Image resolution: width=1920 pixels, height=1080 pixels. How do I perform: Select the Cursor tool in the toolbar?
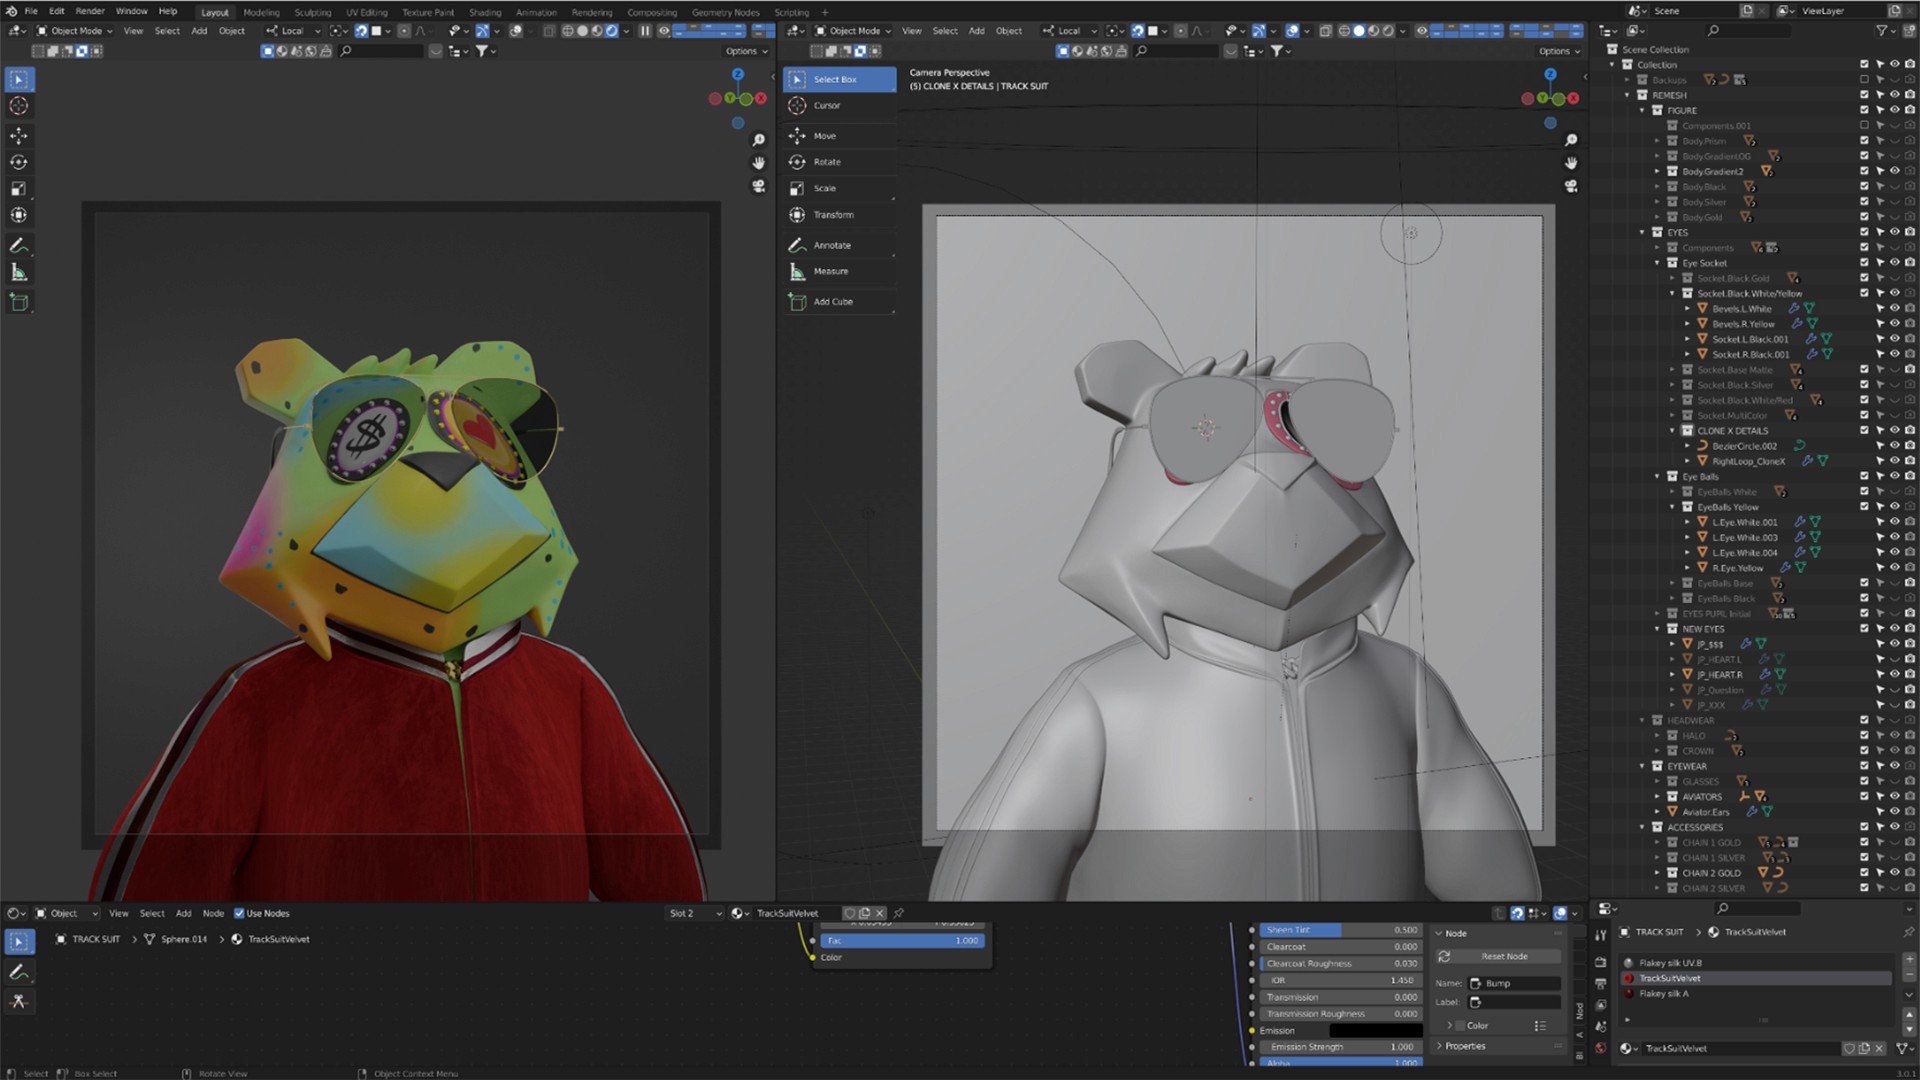[x=826, y=106]
